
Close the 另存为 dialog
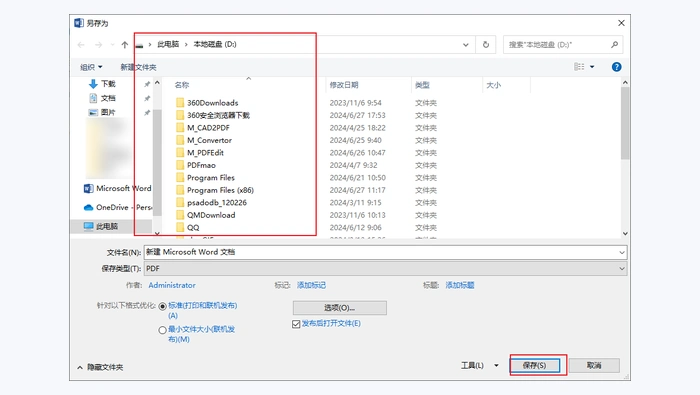621,23
